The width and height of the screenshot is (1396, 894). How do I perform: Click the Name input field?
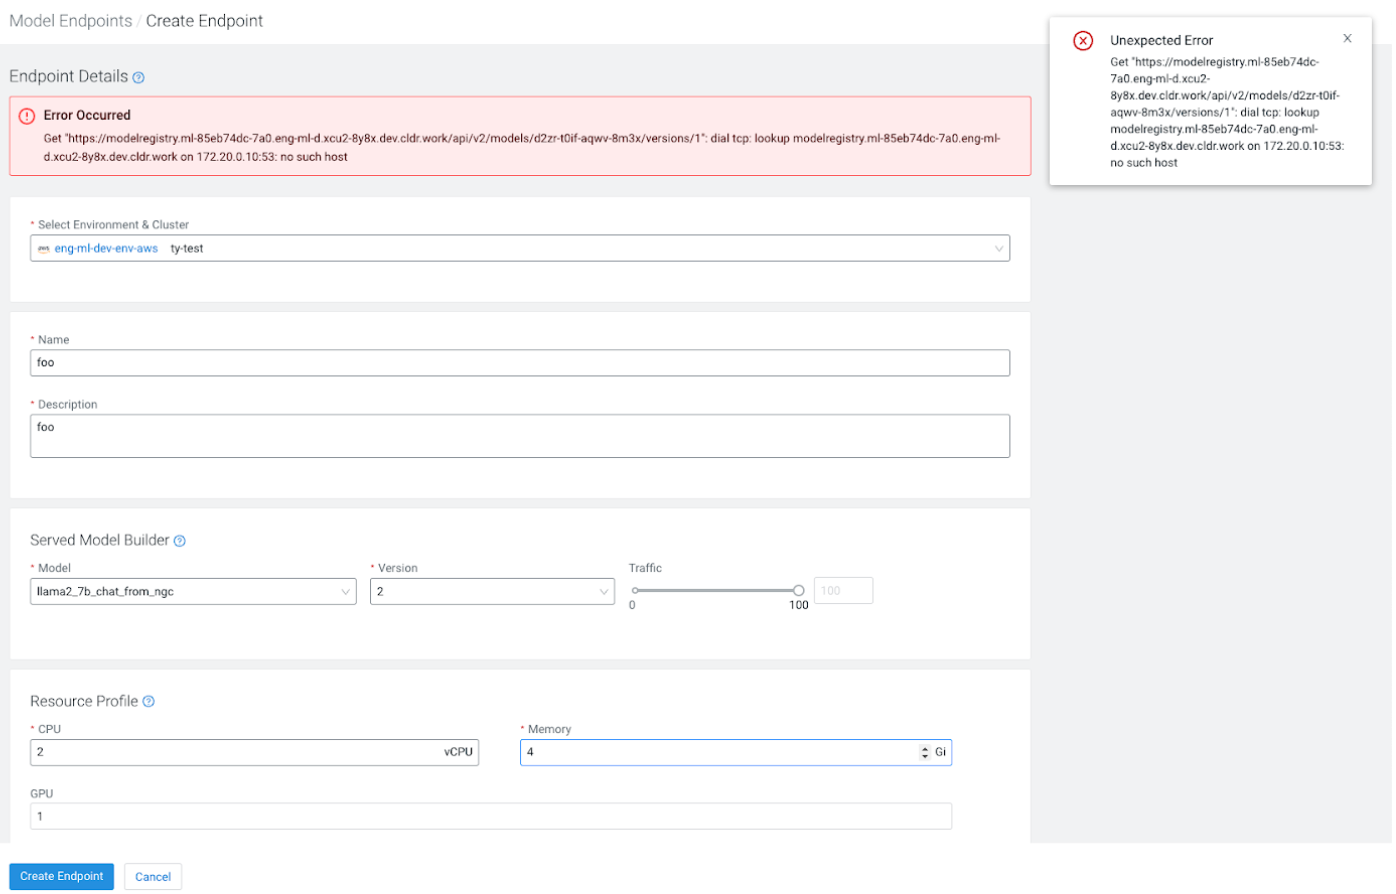click(520, 363)
